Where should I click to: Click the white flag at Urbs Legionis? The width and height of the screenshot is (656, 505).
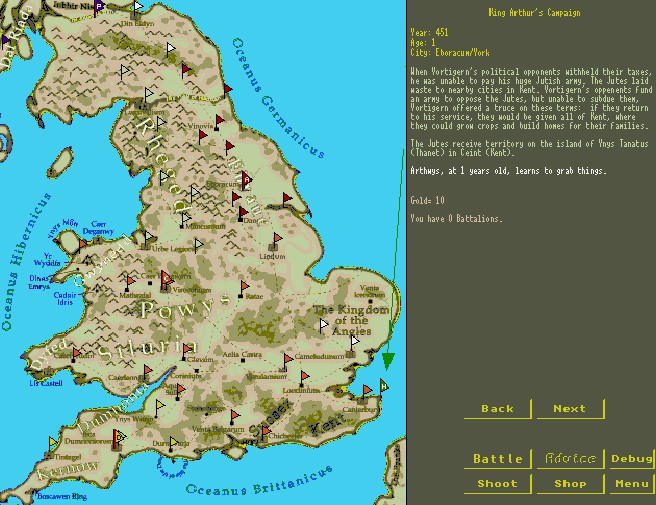tap(149, 239)
